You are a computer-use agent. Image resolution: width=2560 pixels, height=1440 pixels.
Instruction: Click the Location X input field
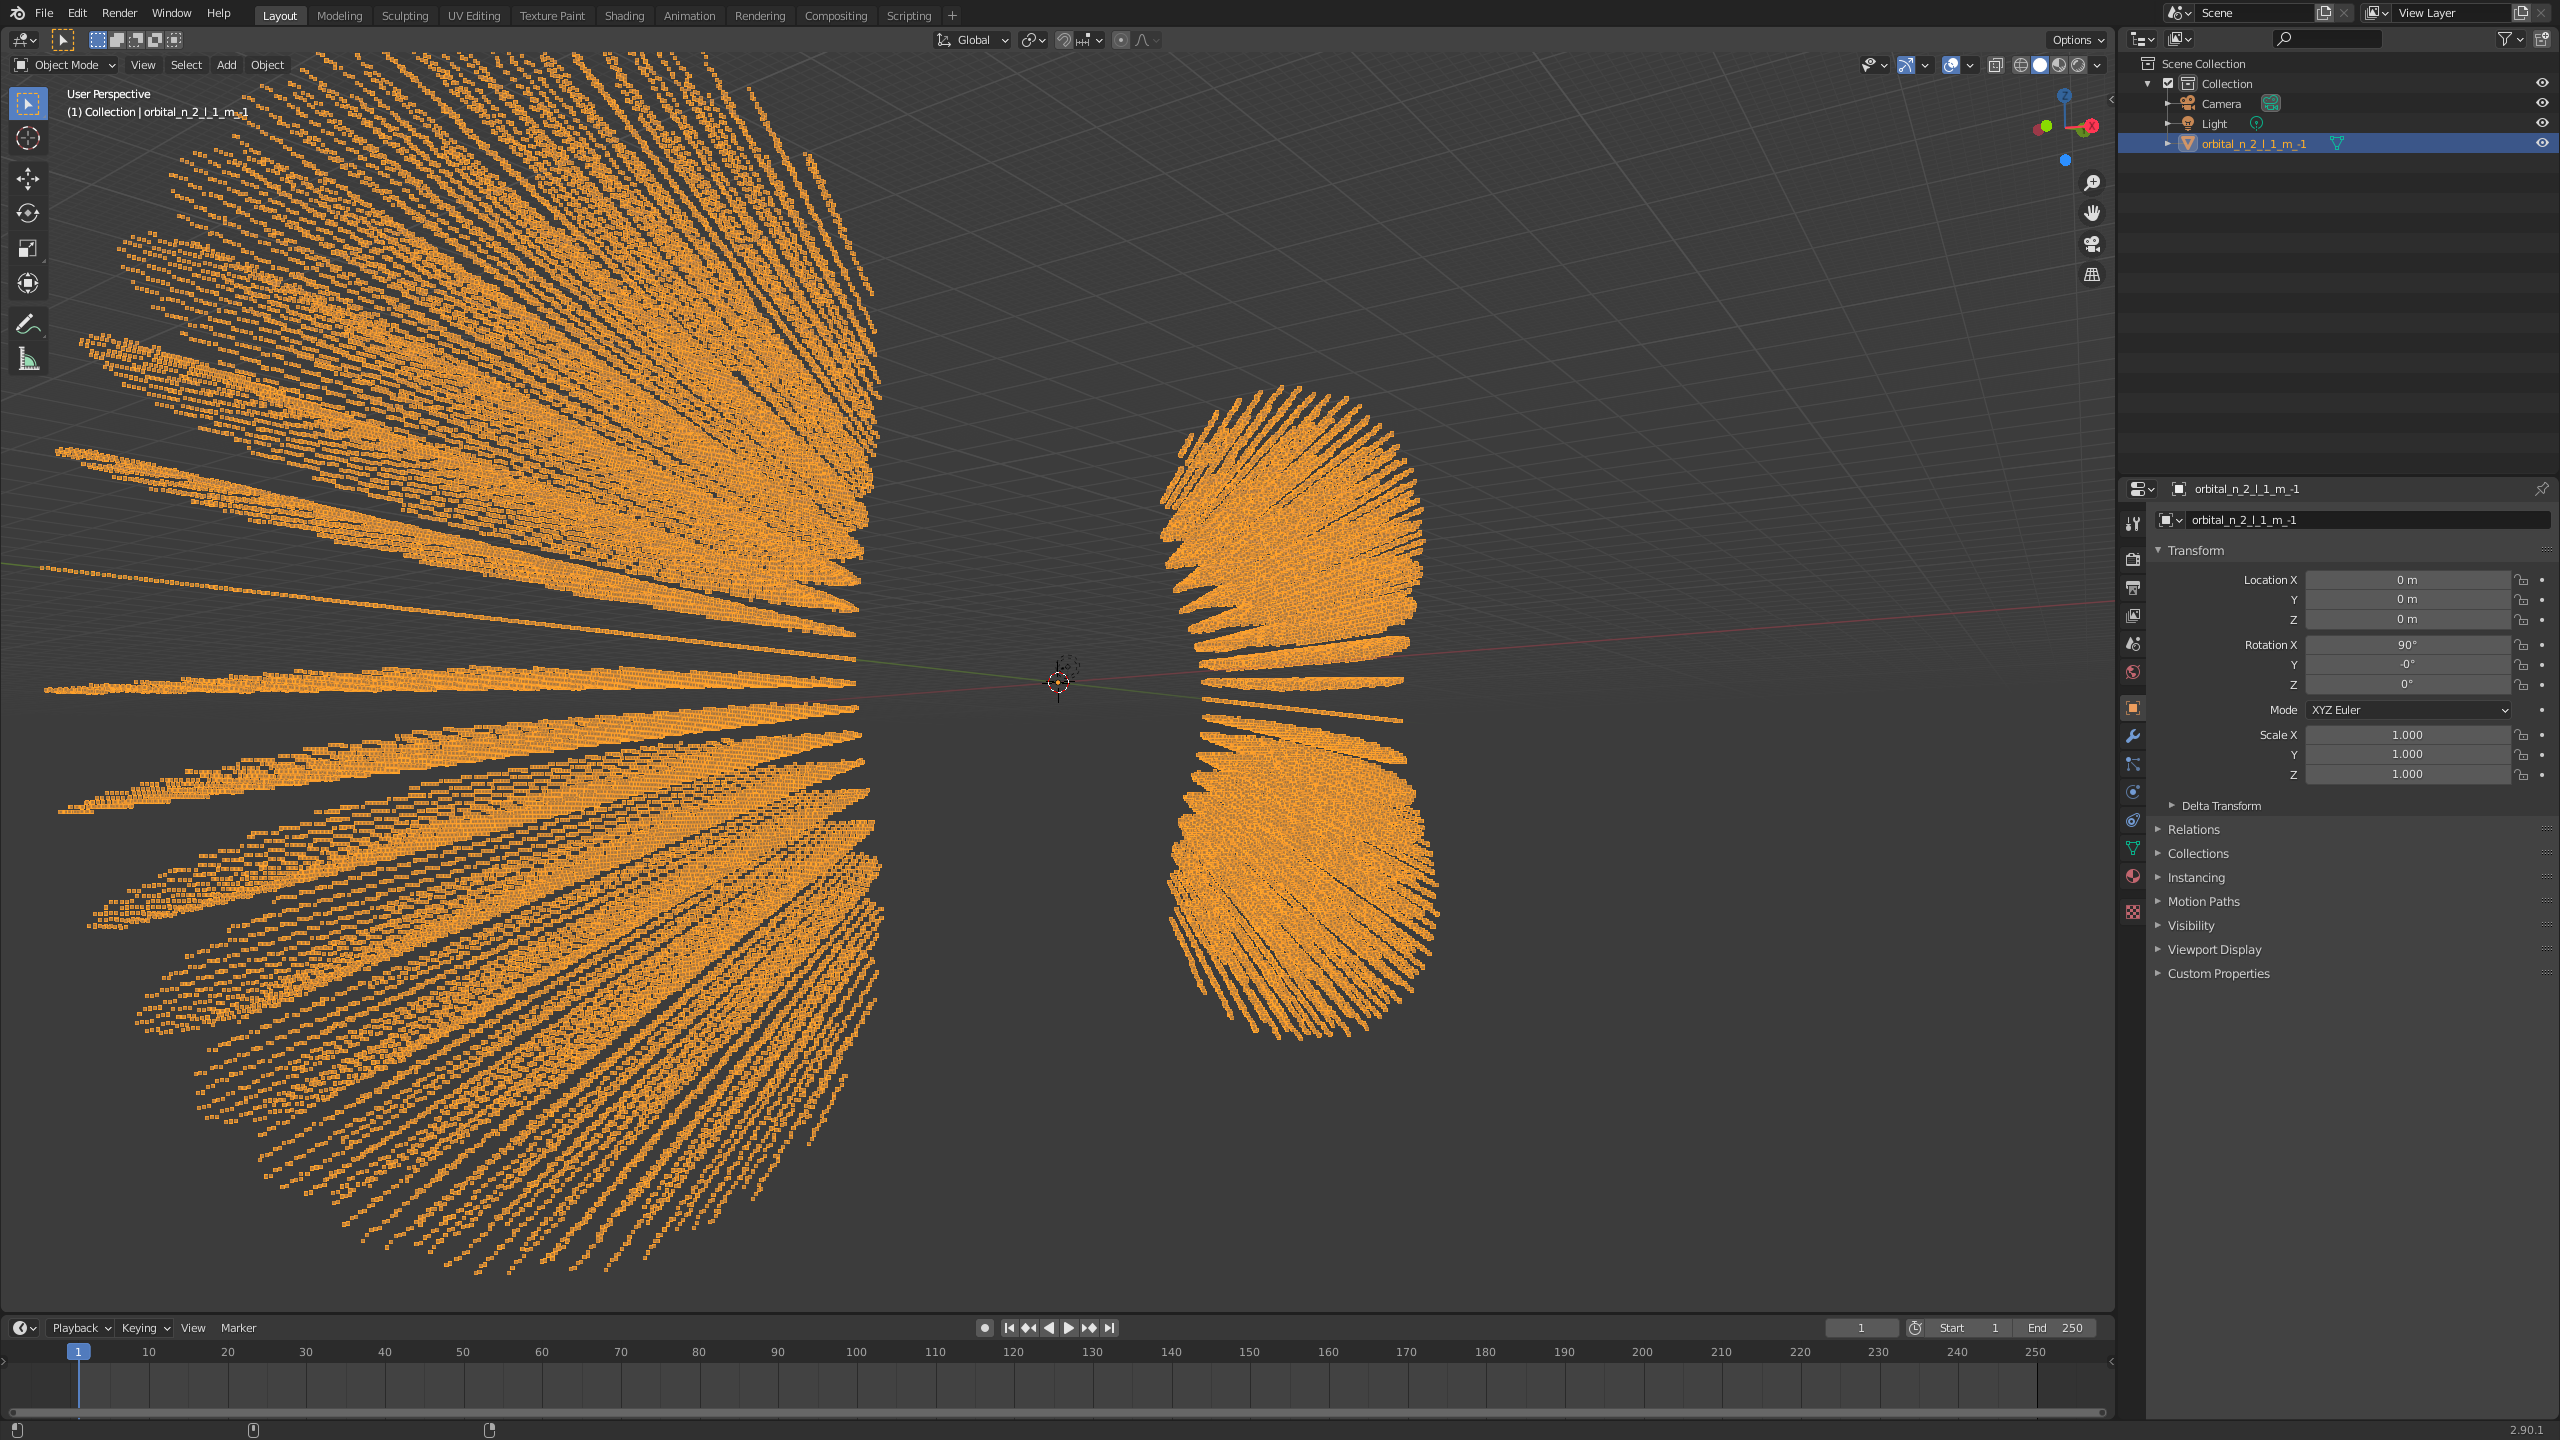click(x=2409, y=578)
